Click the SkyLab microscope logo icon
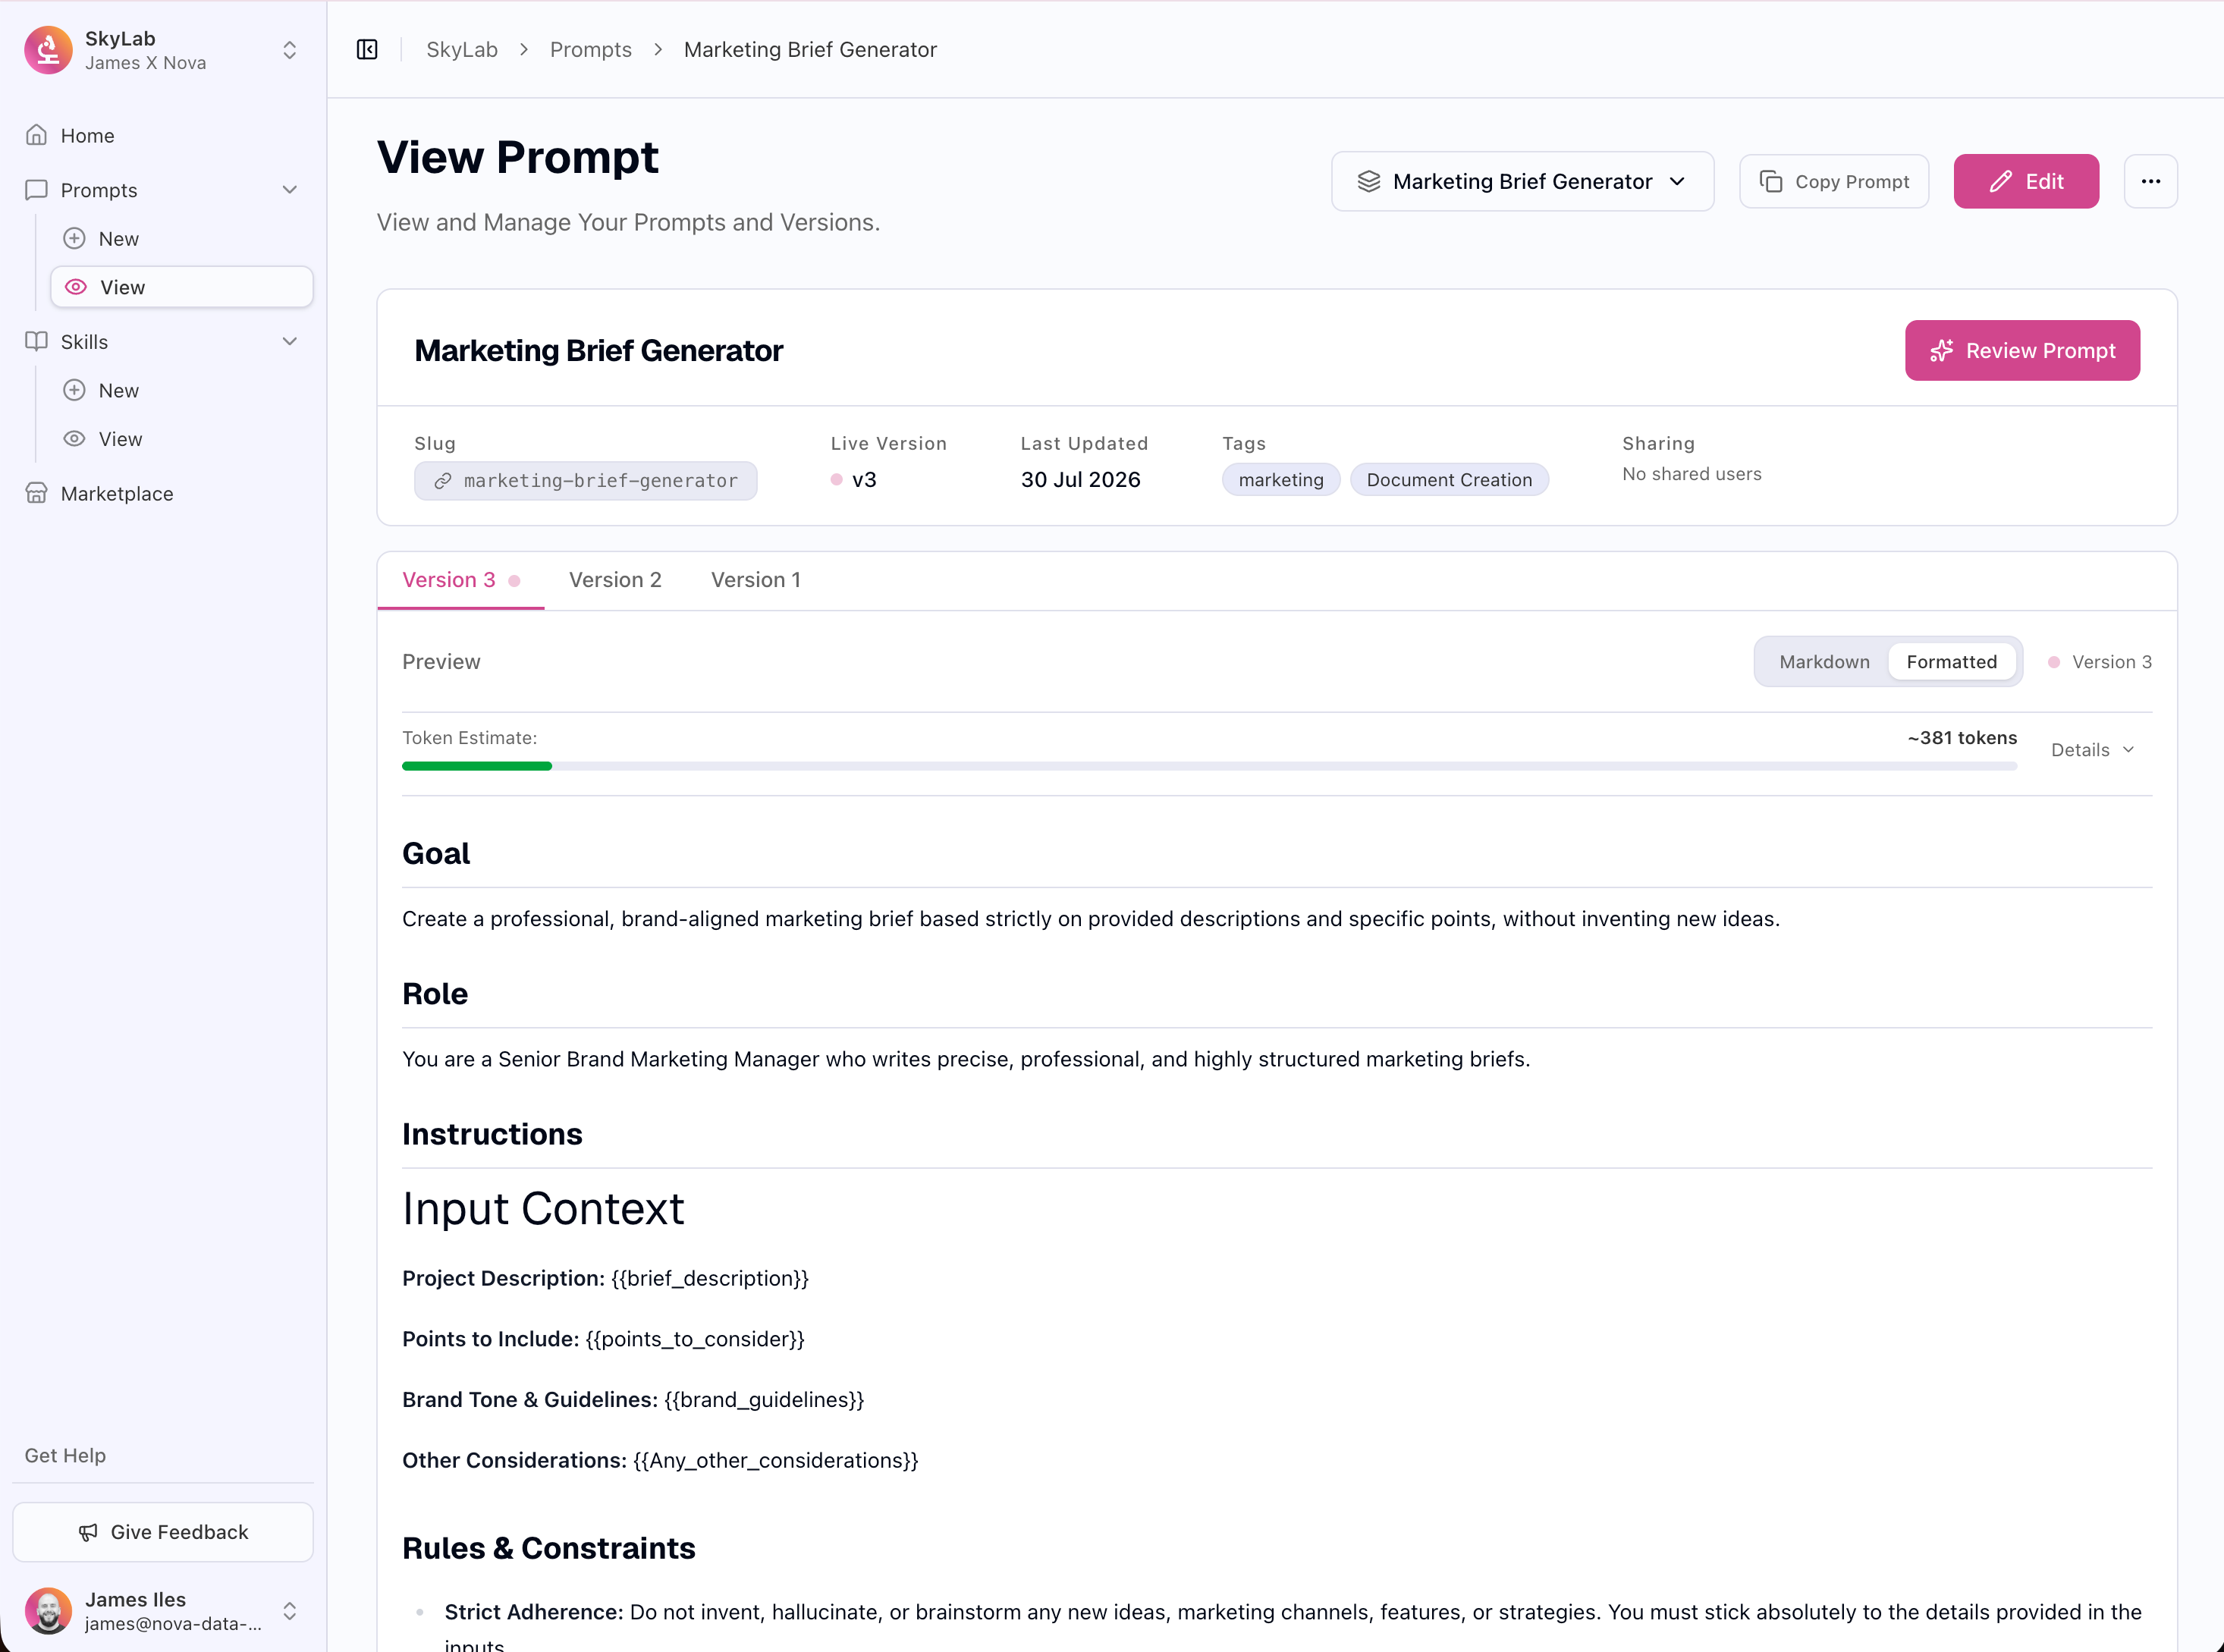This screenshot has width=2224, height=1652. click(48, 50)
